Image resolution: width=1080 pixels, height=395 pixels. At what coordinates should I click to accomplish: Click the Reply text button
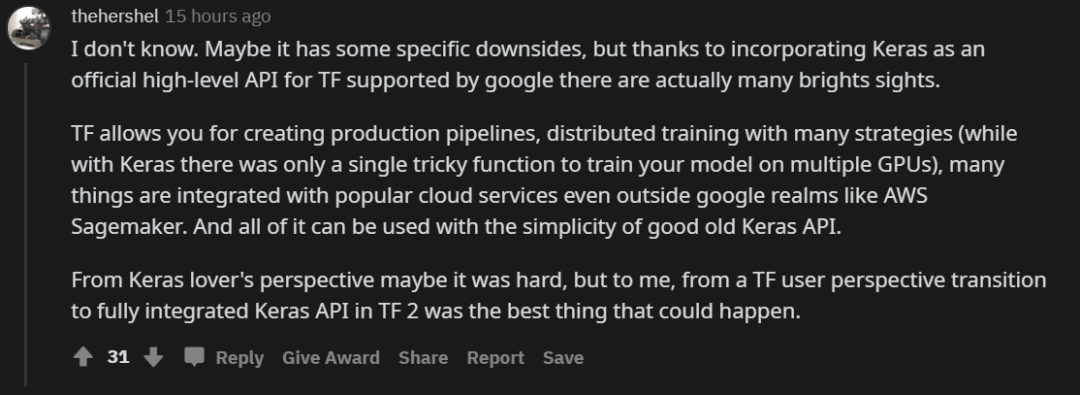click(x=240, y=358)
